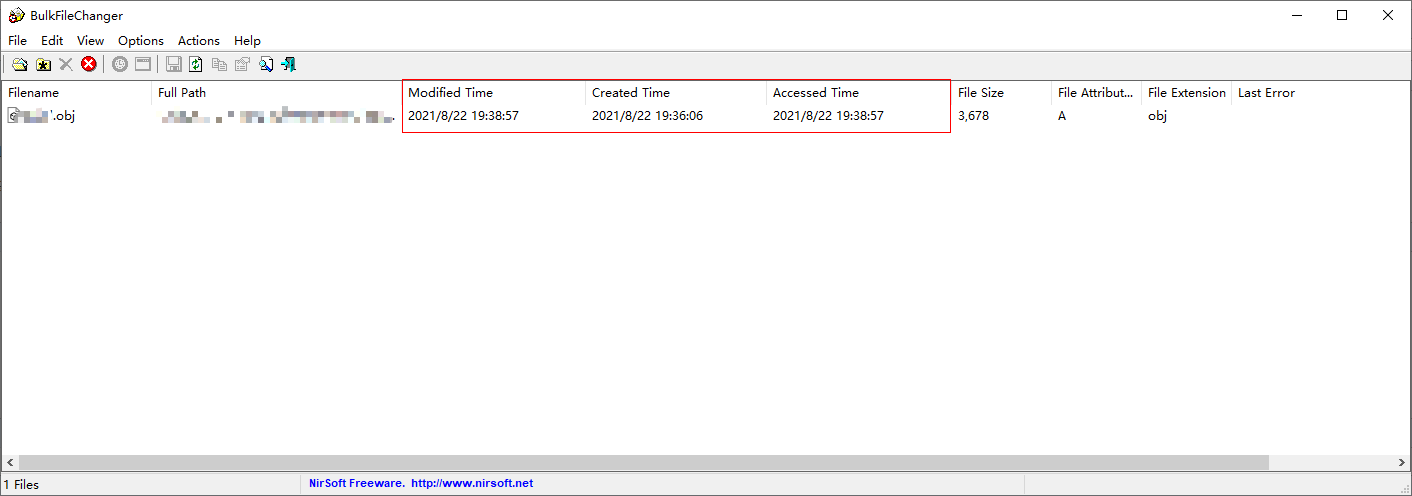The image size is (1412, 496).
Task: Sort by Created Time column header
Action: [x=676, y=92]
